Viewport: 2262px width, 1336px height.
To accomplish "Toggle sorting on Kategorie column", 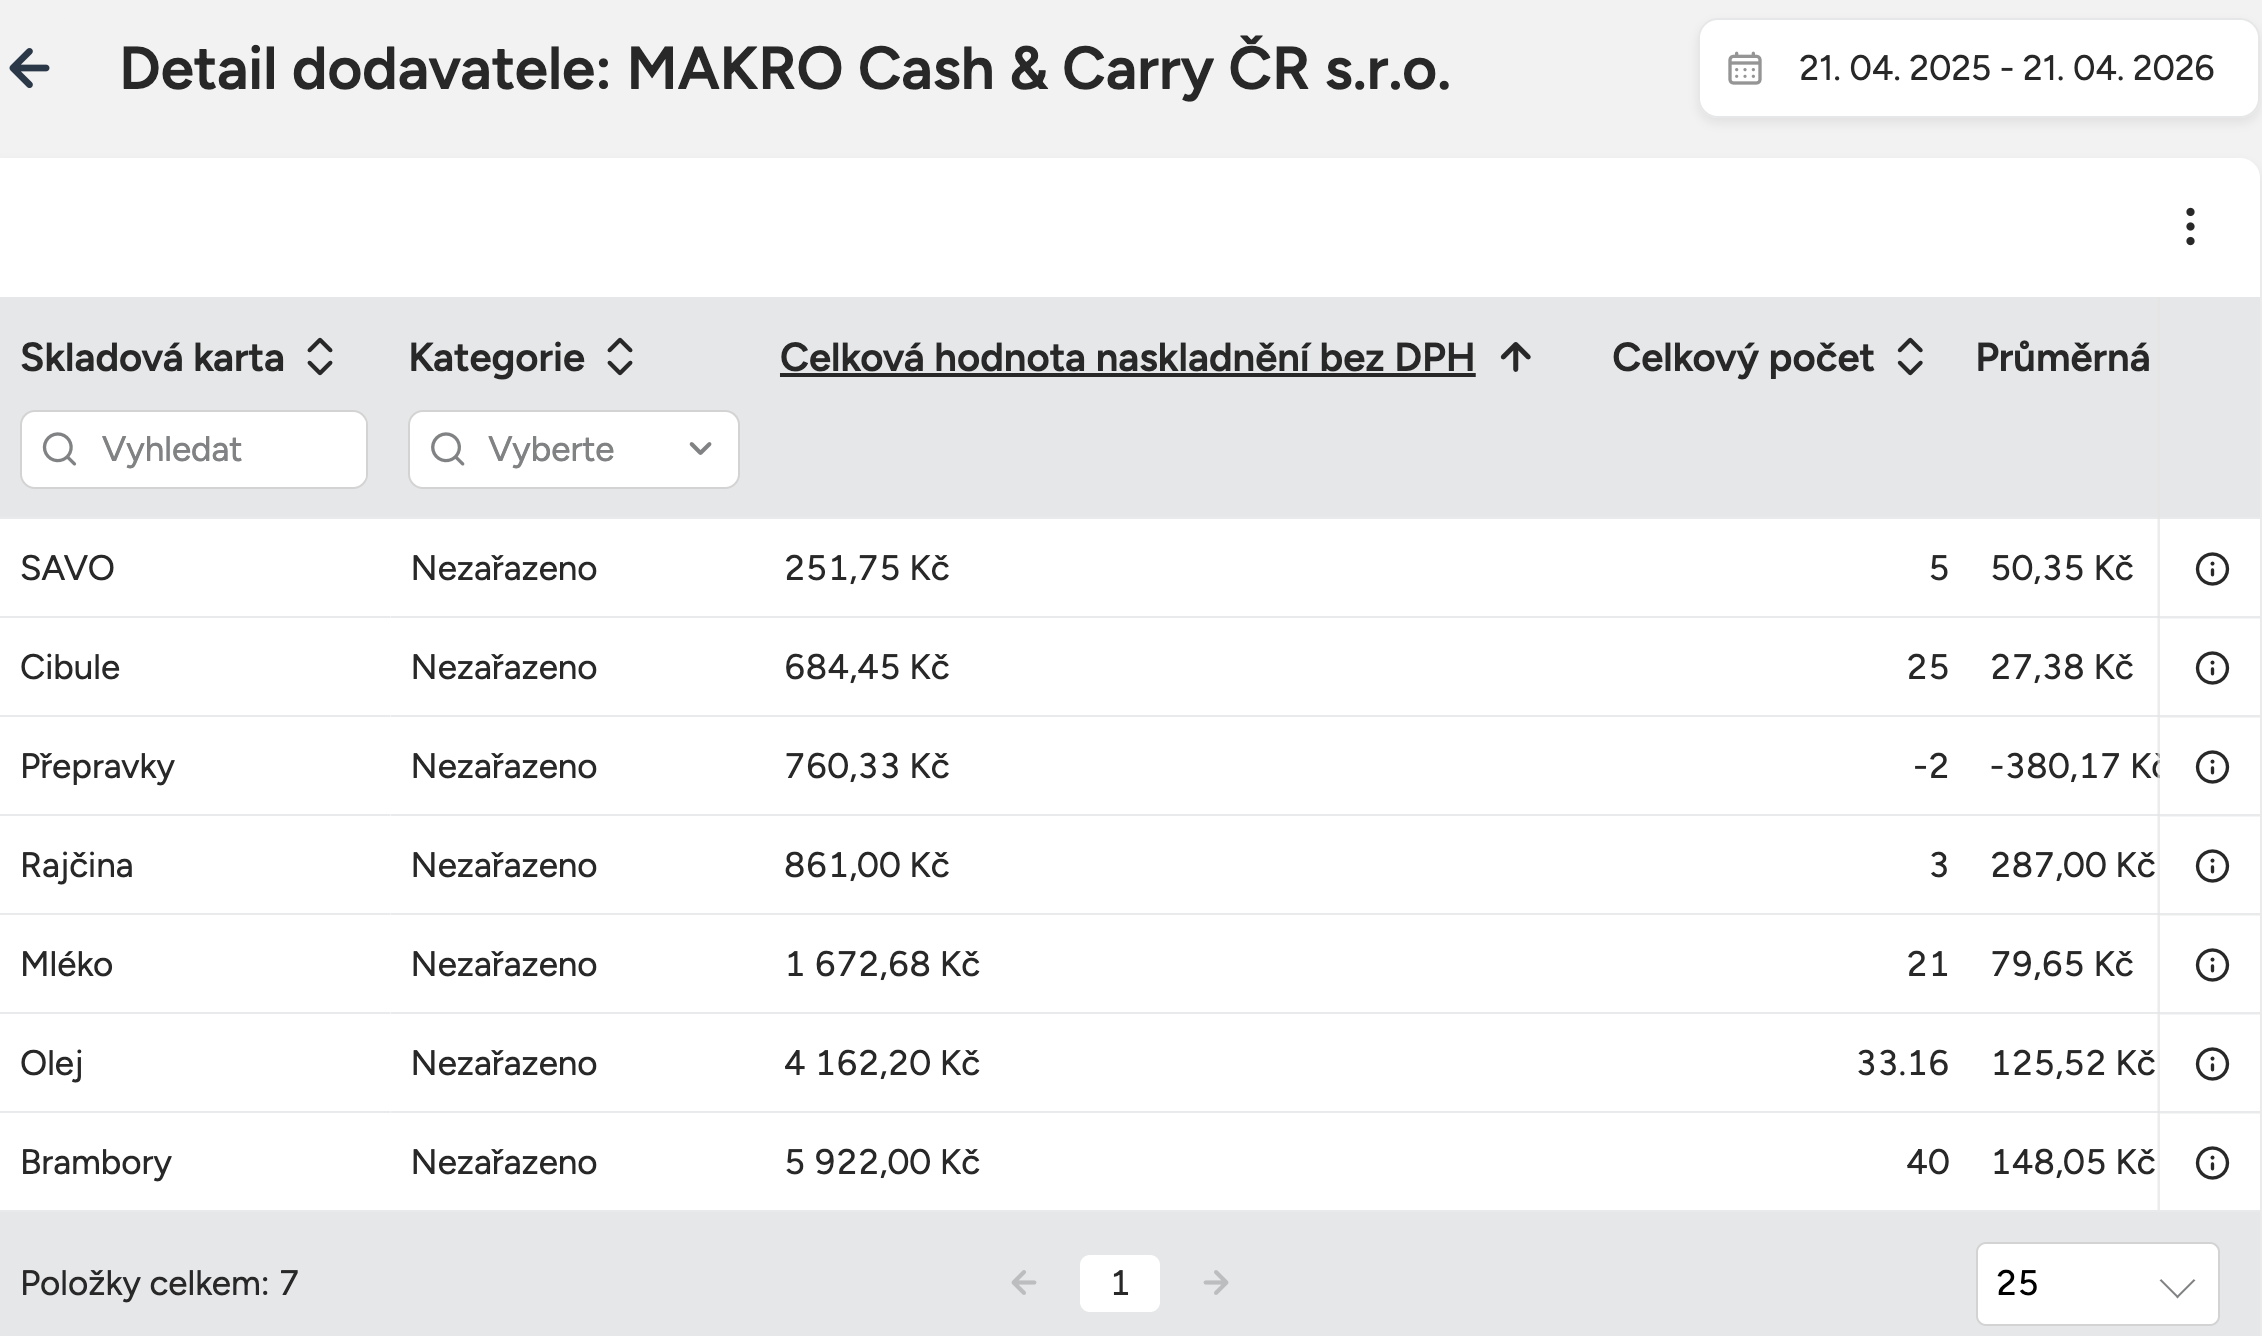I will 620,357.
